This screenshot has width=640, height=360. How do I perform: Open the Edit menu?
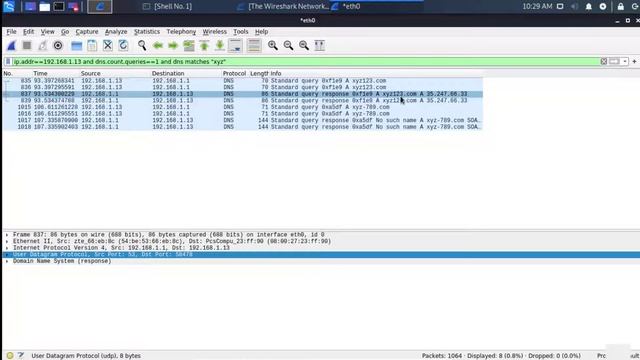point(28,32)
